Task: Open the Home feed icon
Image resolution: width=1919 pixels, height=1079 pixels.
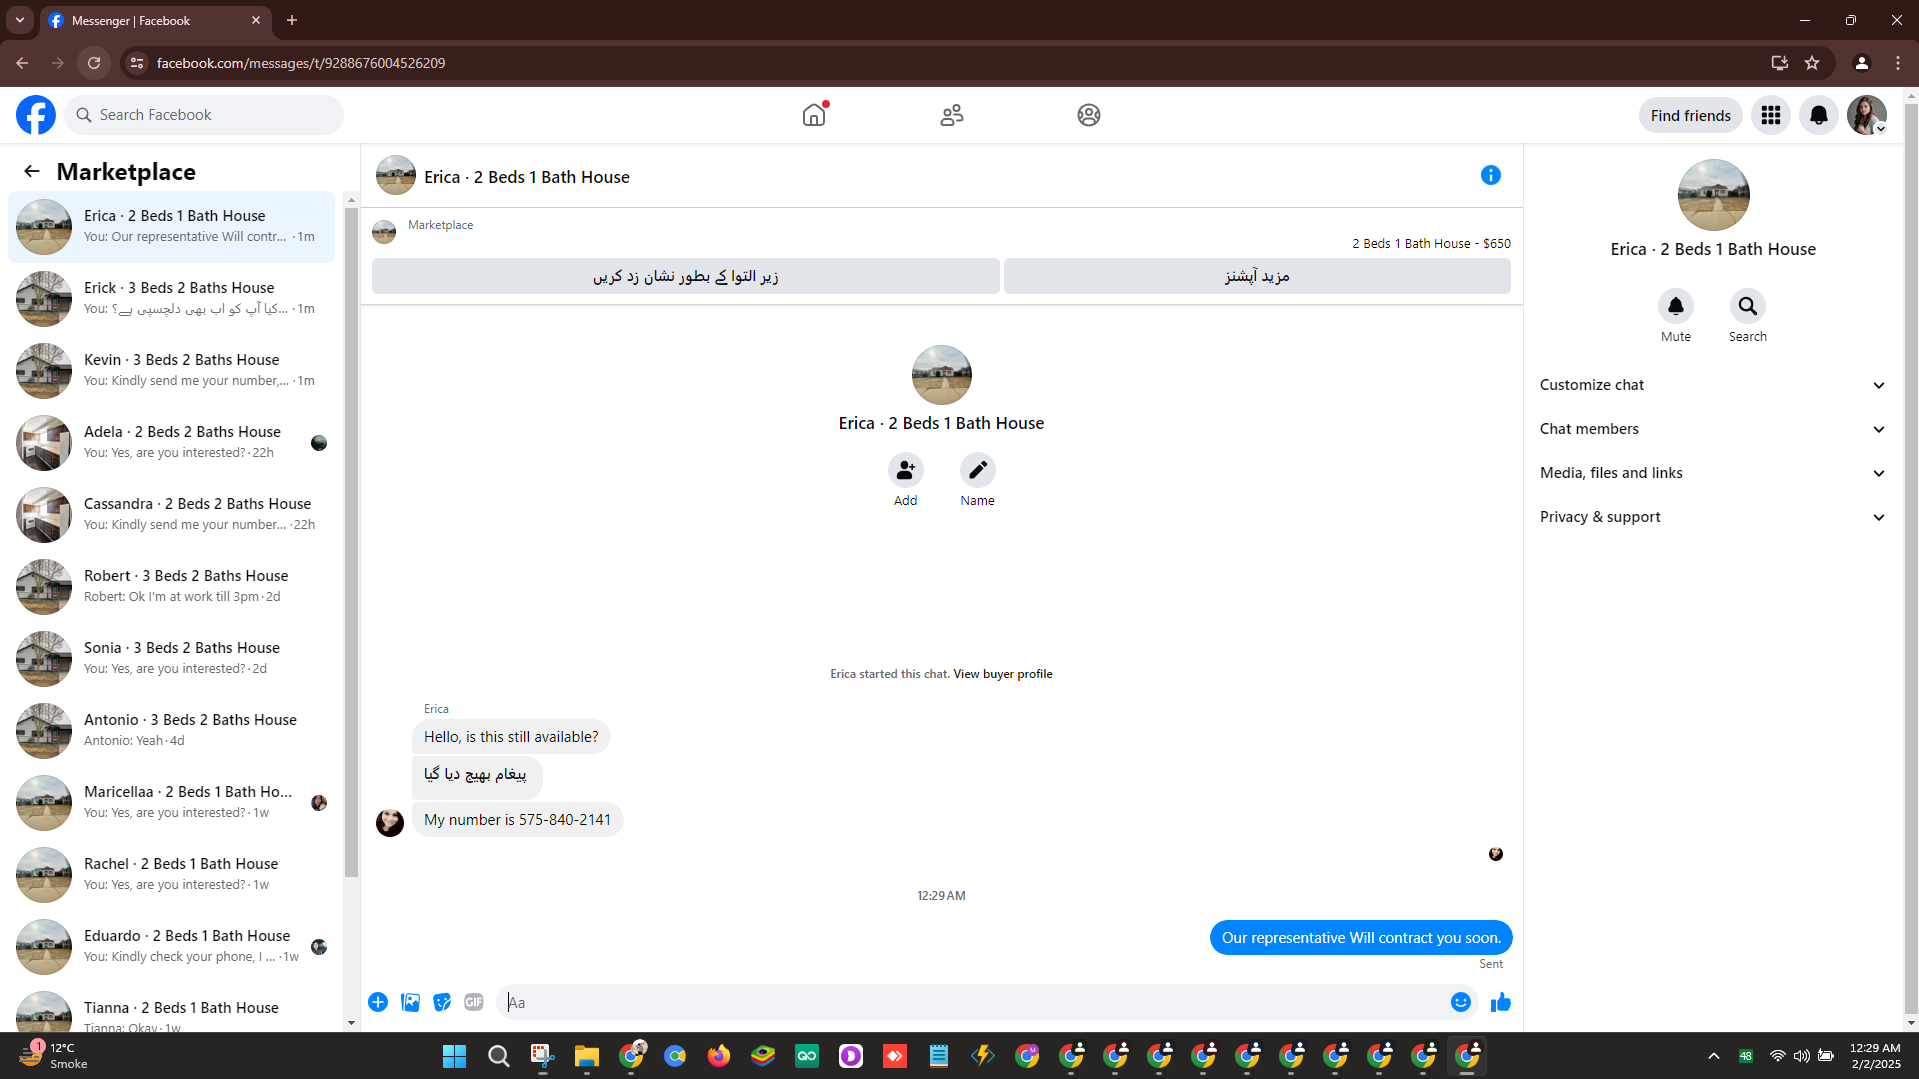Action: click(x=814, y=115)
